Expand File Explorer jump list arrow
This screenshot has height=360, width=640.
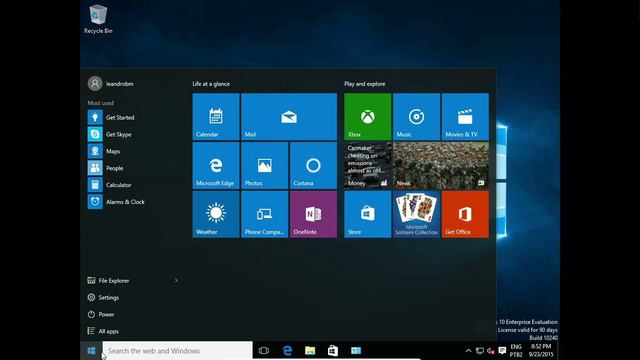click(x=176, y=280)
